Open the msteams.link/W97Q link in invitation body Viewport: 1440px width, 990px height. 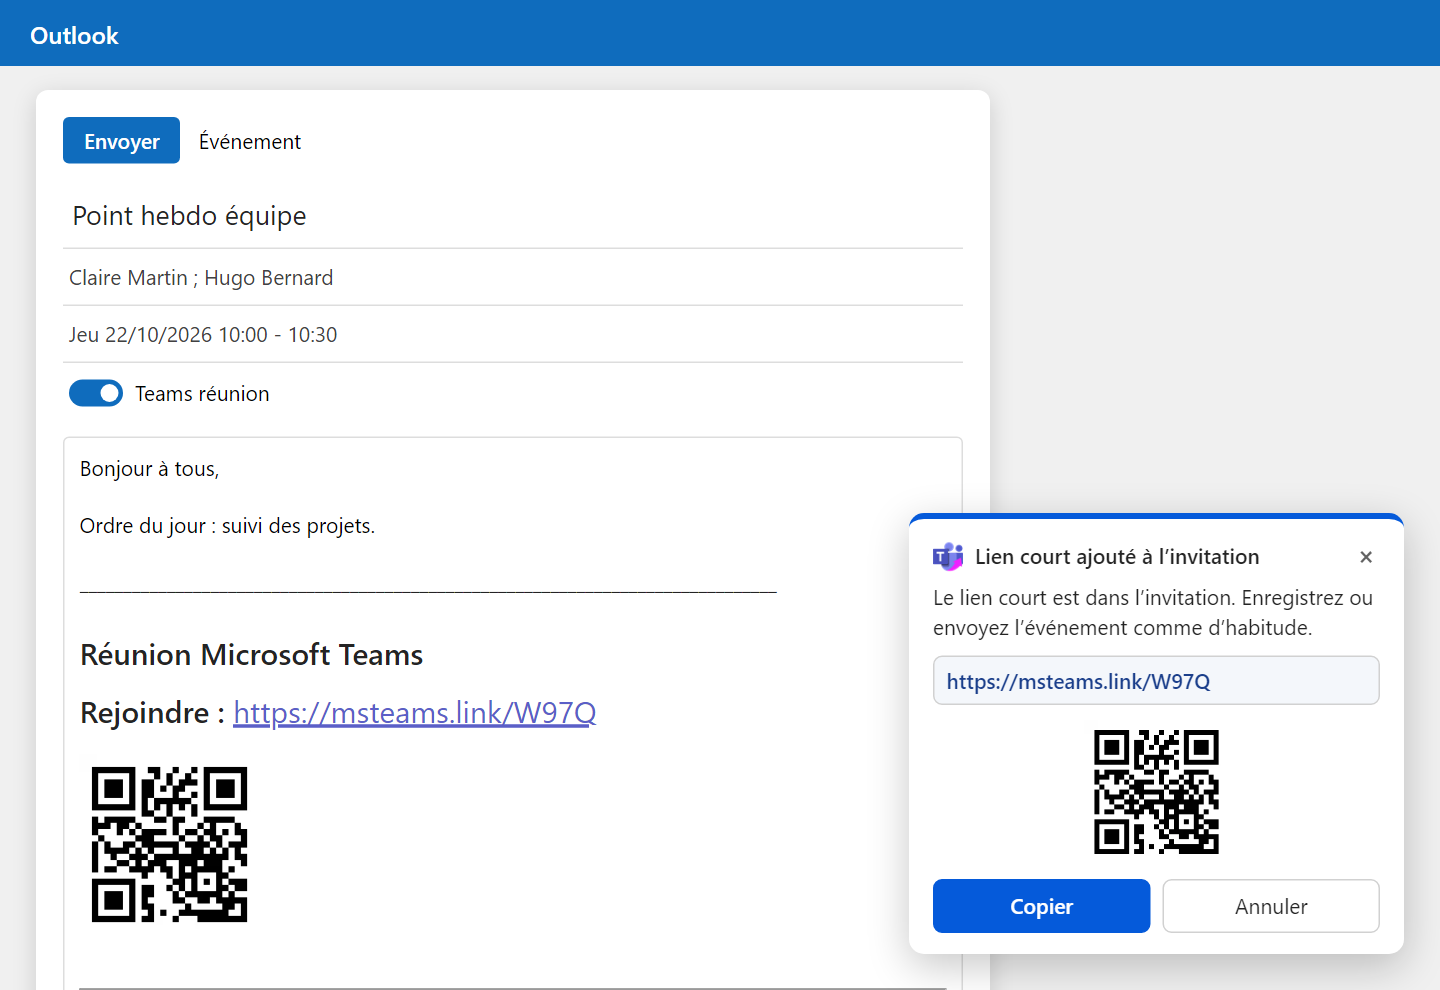point(414,712)
